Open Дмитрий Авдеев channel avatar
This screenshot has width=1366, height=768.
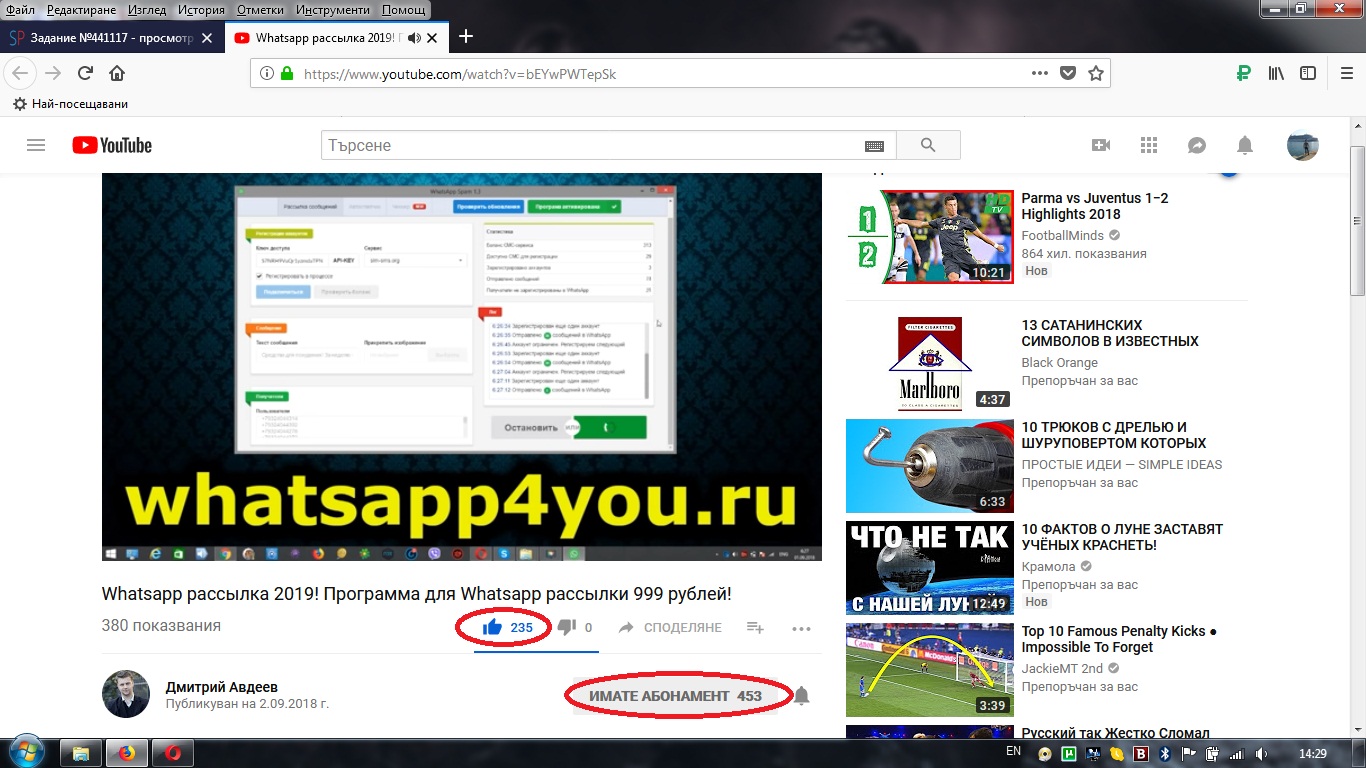(x=126, y=694)
